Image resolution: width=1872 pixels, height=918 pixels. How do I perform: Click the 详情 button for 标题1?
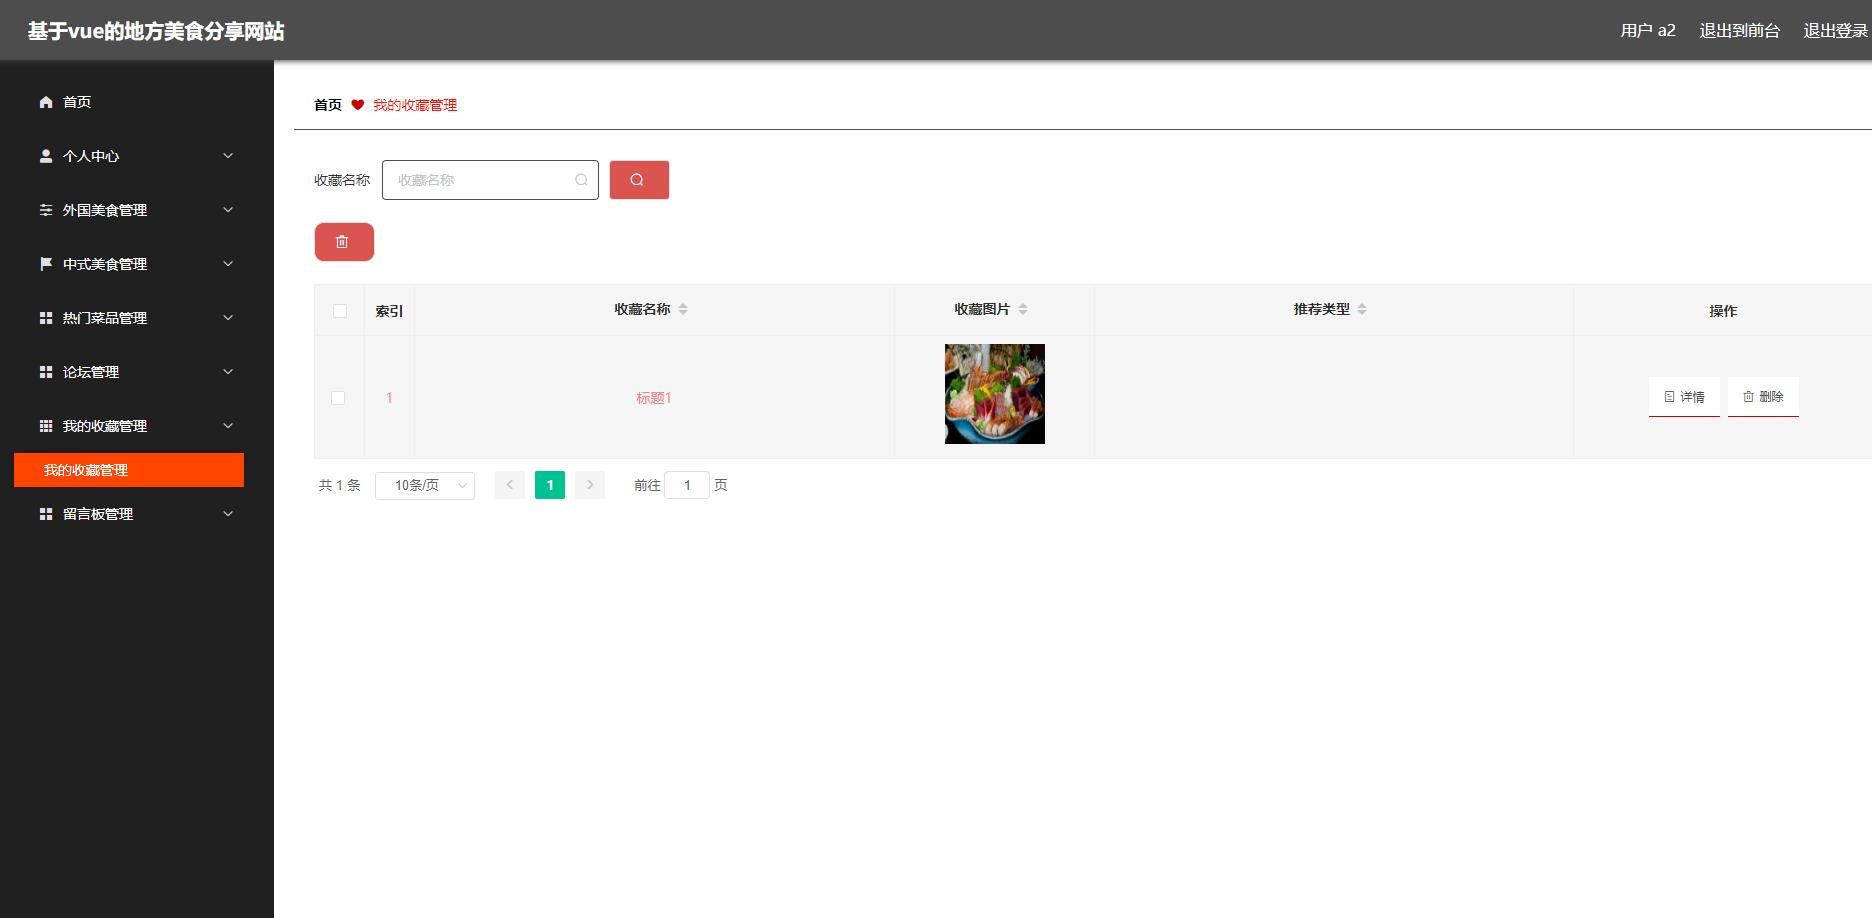click(1684, 397)
